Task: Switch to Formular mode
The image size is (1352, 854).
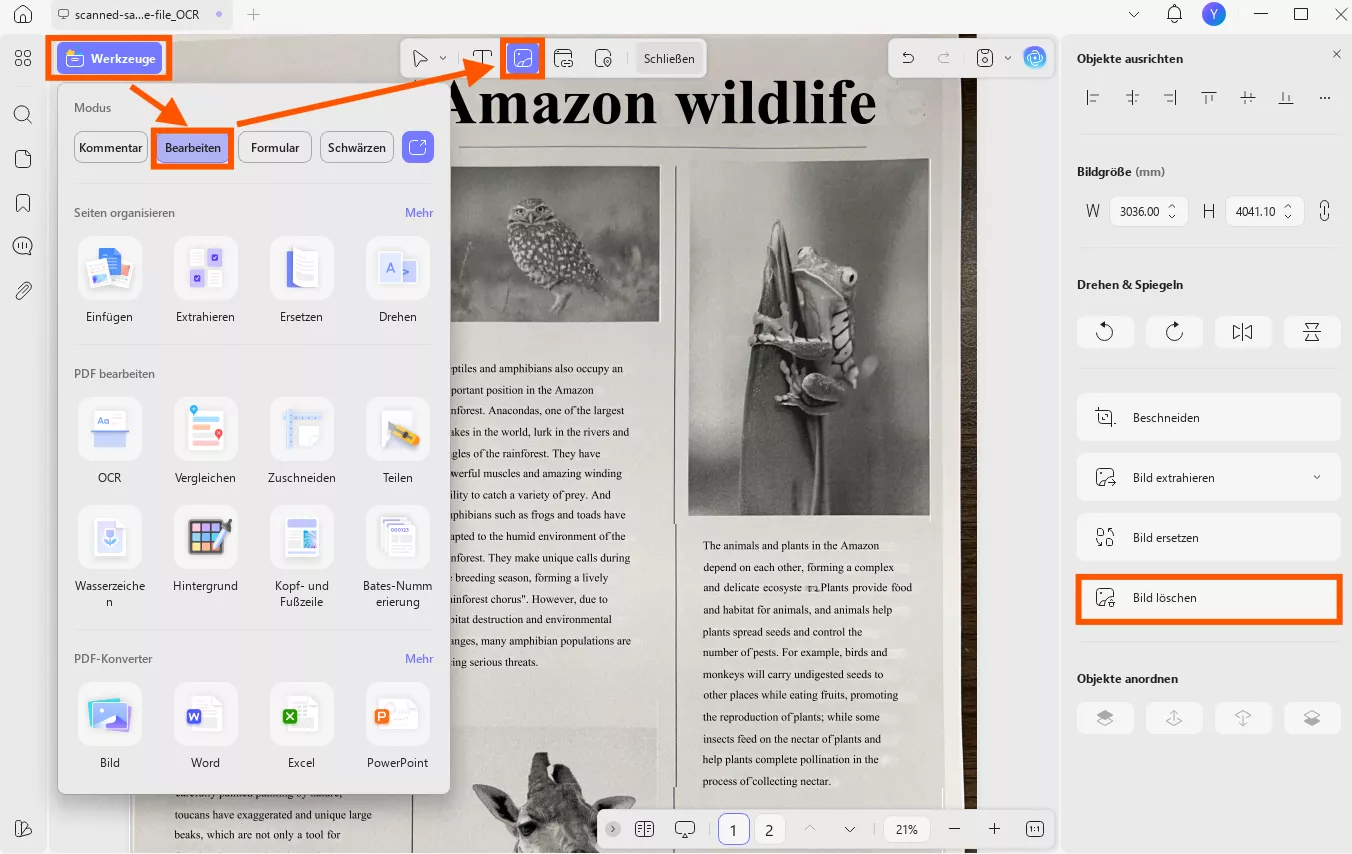Action: point(275,147)
